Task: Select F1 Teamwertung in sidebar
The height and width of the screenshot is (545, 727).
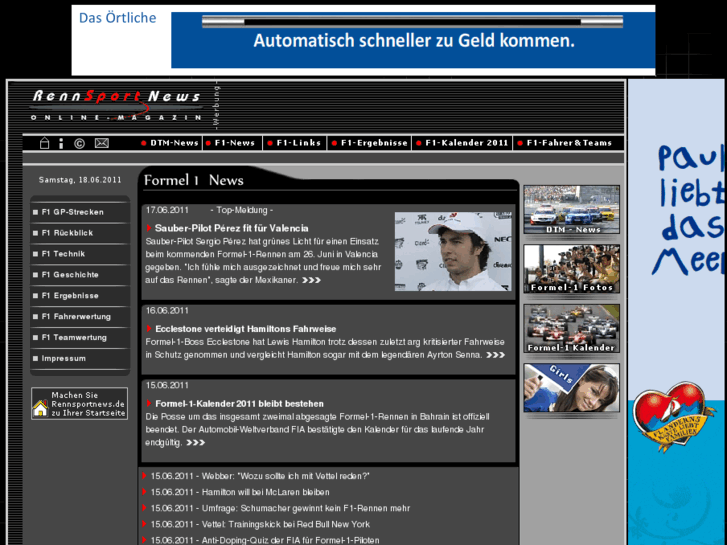Action: 80,337
